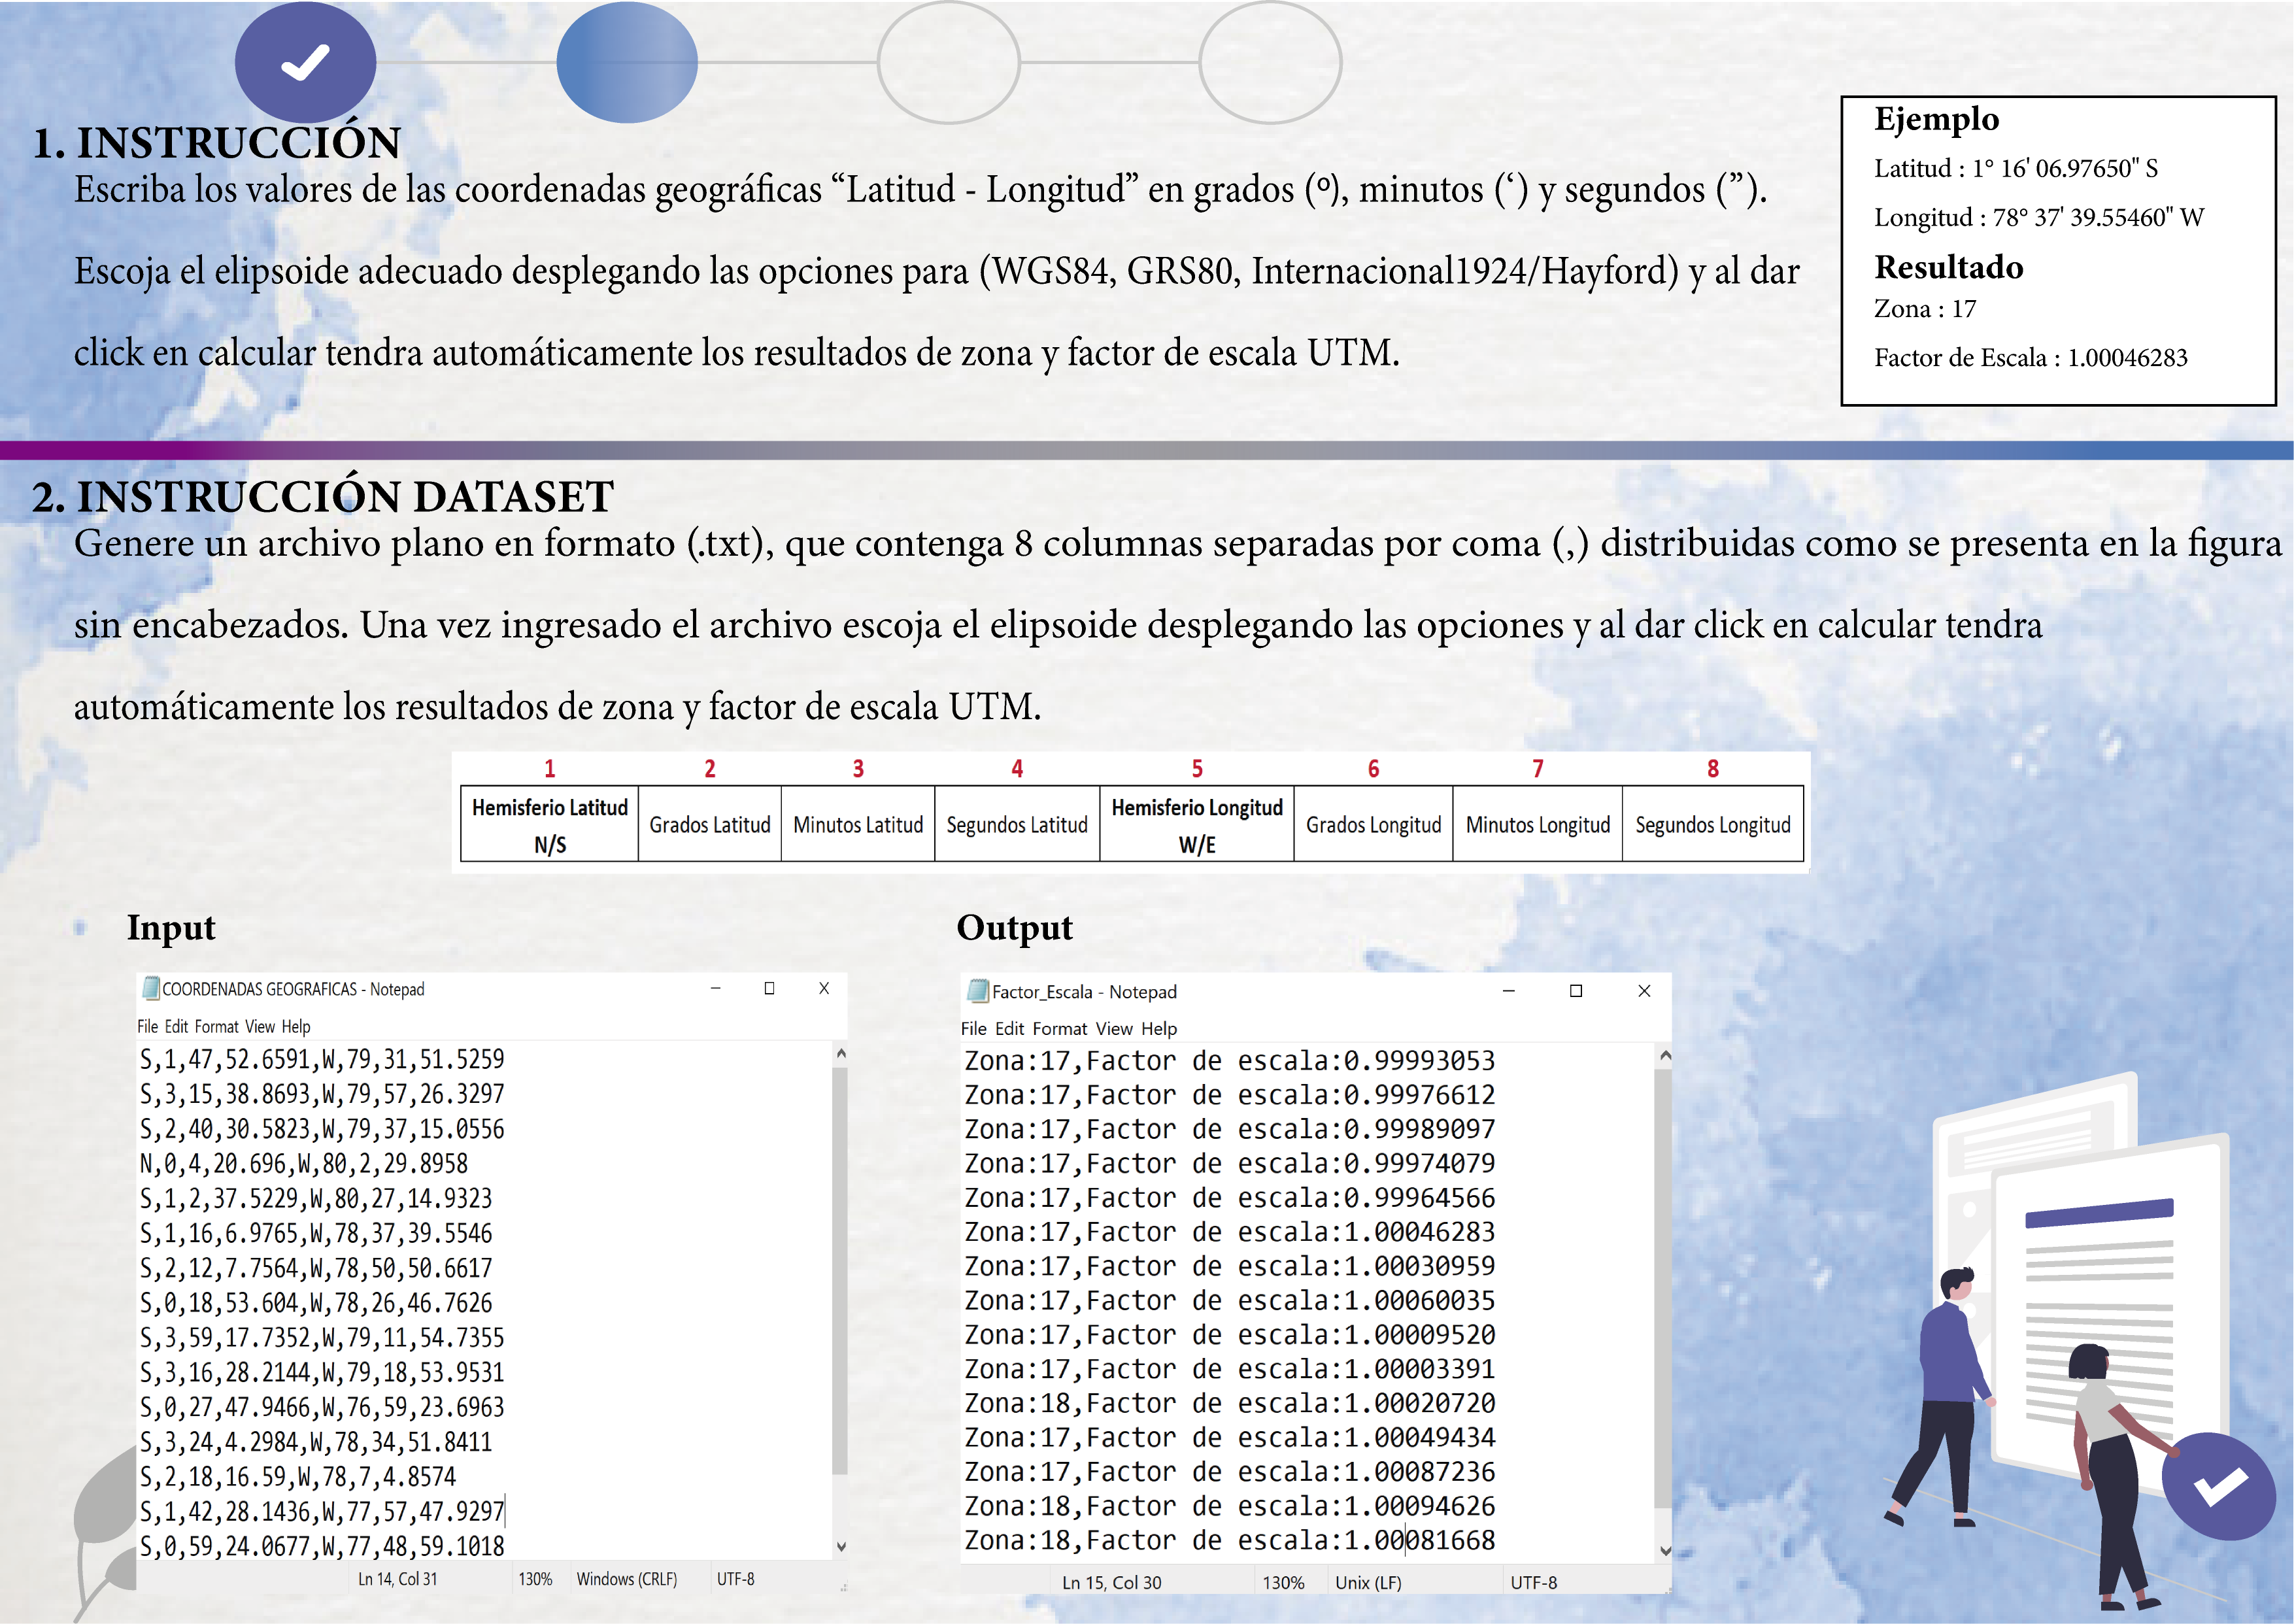
Task: Open Edit menu in COORDENADAS GEOGRAFICAS Notepad
Action: [x=176, y=1026]
